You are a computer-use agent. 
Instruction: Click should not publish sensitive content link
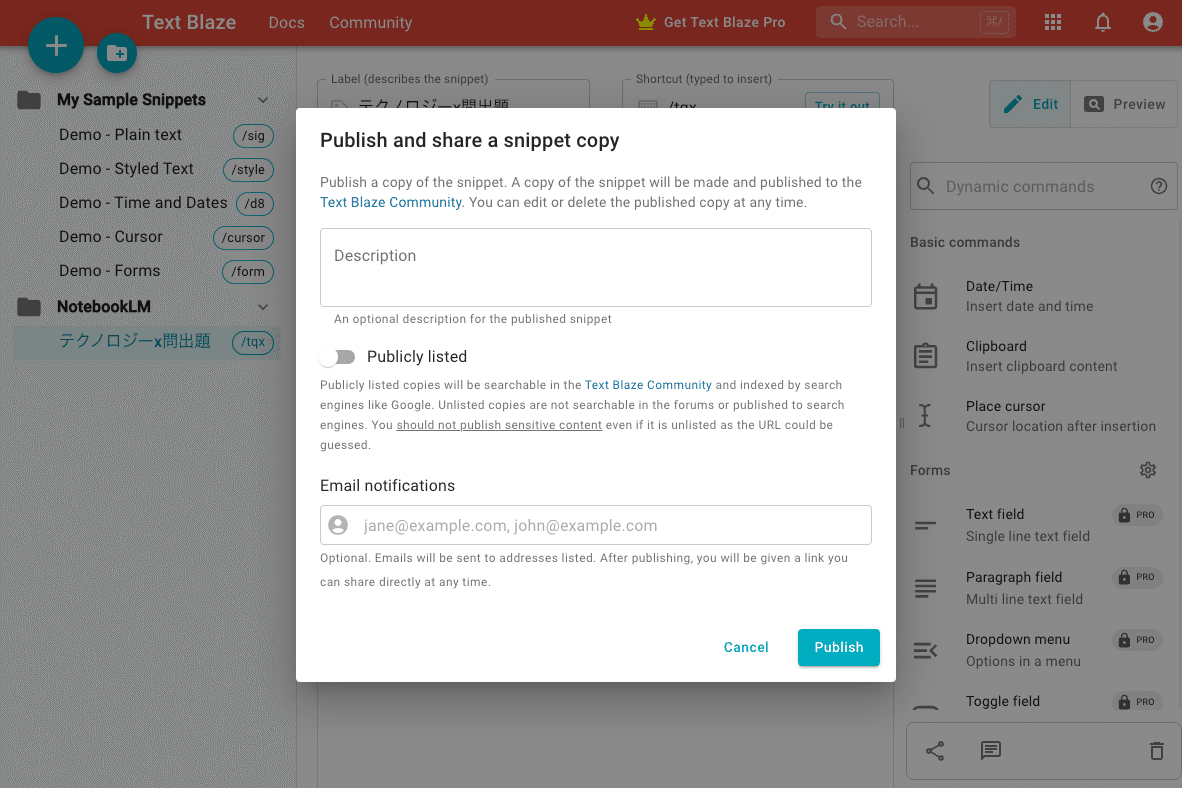click(x=499, y=425)
